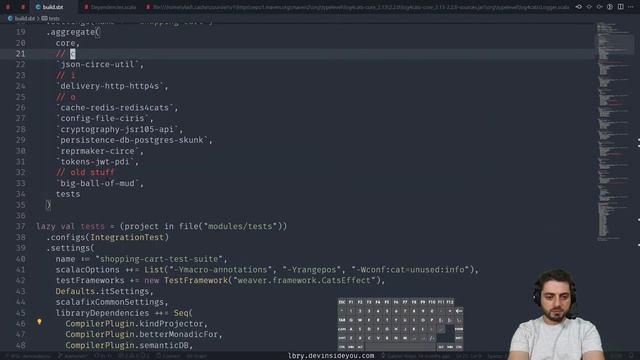Click line number 37 in the gutter
Screen dimensions: 640x360
coord(20,226)
